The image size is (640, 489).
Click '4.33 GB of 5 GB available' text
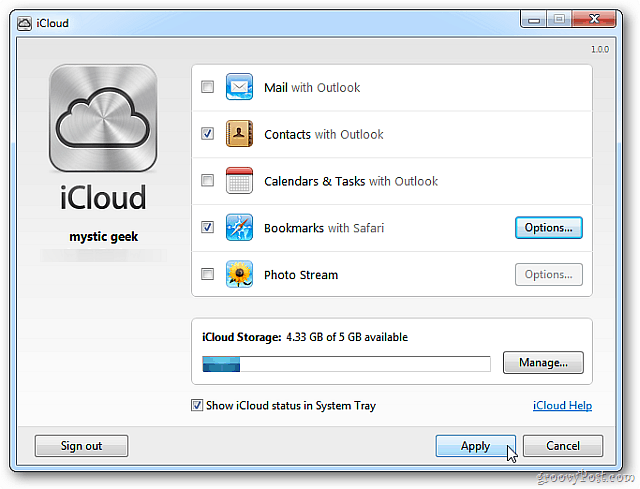tap(347, 337)
